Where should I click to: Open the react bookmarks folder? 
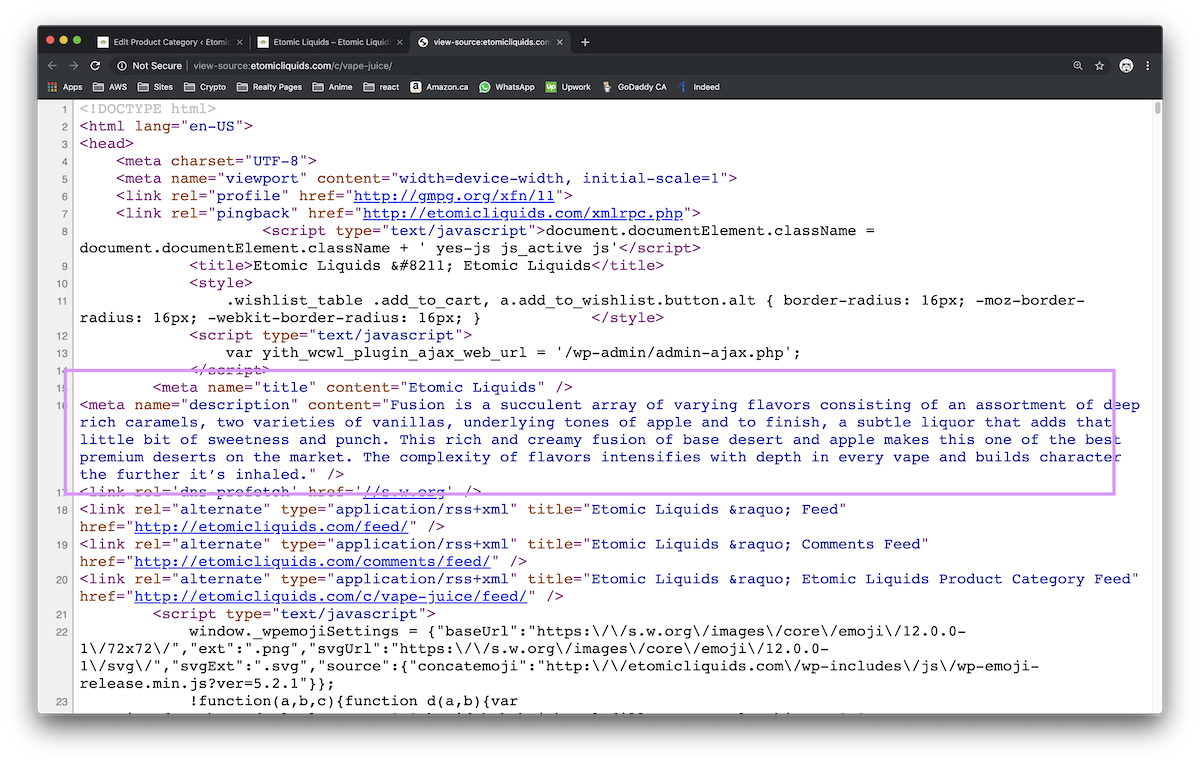(381, 87)
